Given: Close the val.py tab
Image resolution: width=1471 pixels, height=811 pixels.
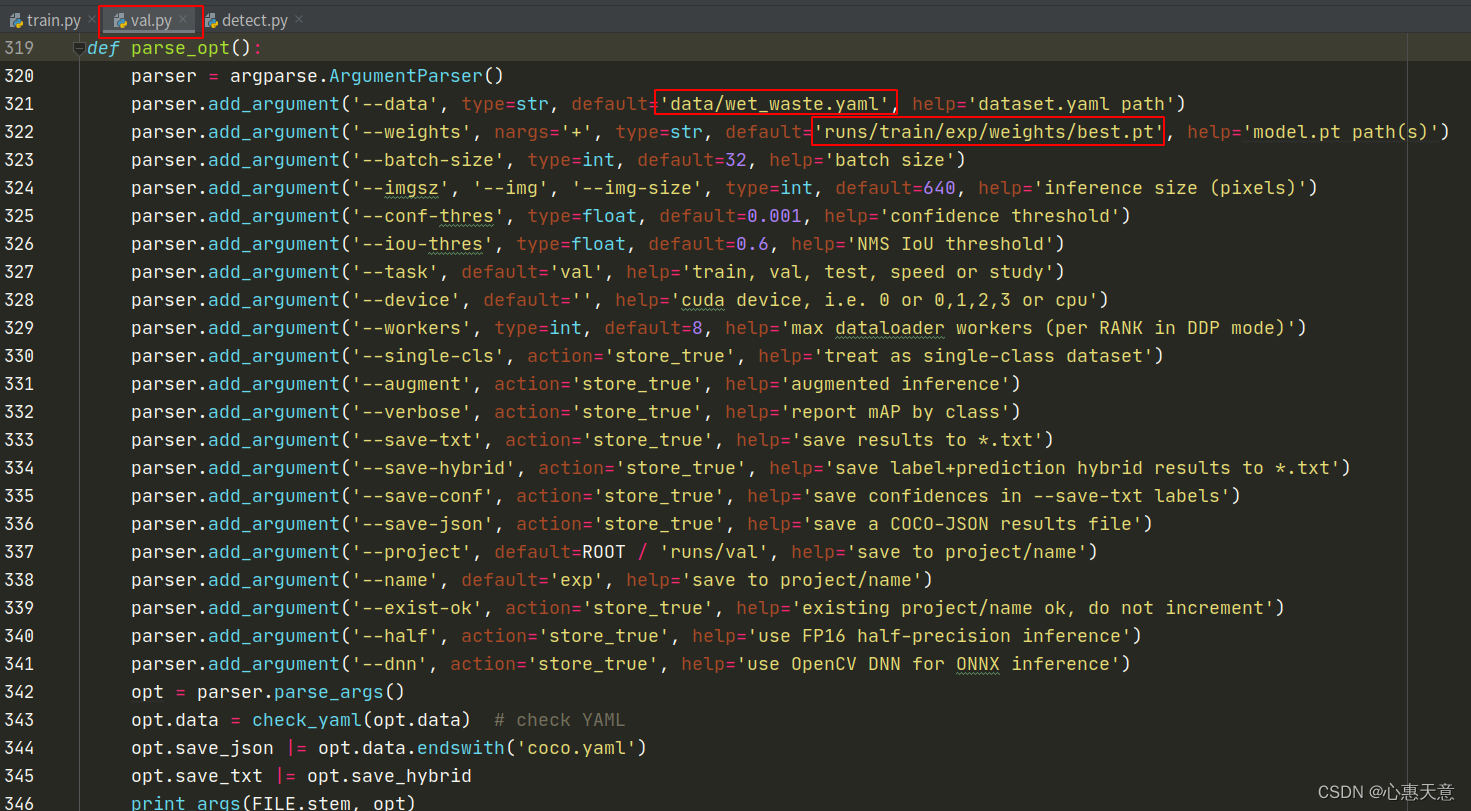Looking at the screenshot, I should 184,20.
